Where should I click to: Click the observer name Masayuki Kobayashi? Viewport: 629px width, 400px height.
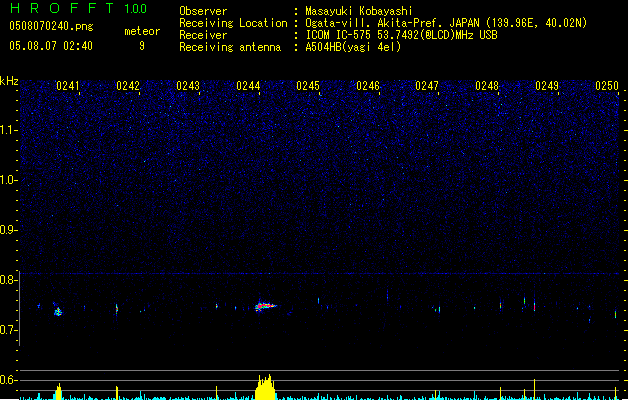coord(359,11)
